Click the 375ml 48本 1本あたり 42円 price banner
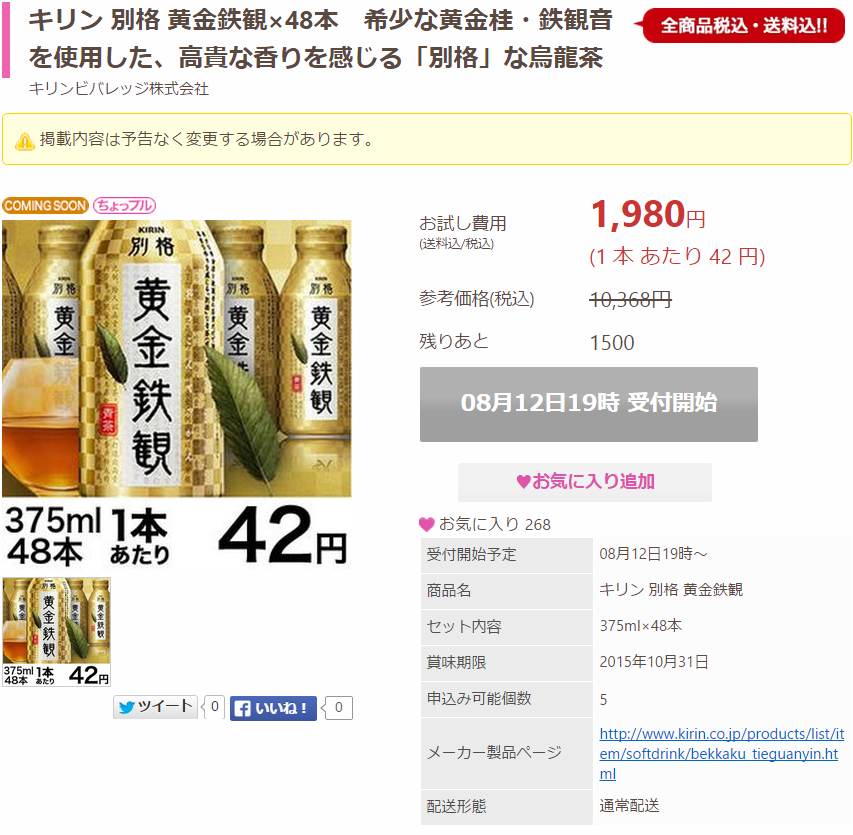Screen dimensions: 853x835 tap(177, 535)
